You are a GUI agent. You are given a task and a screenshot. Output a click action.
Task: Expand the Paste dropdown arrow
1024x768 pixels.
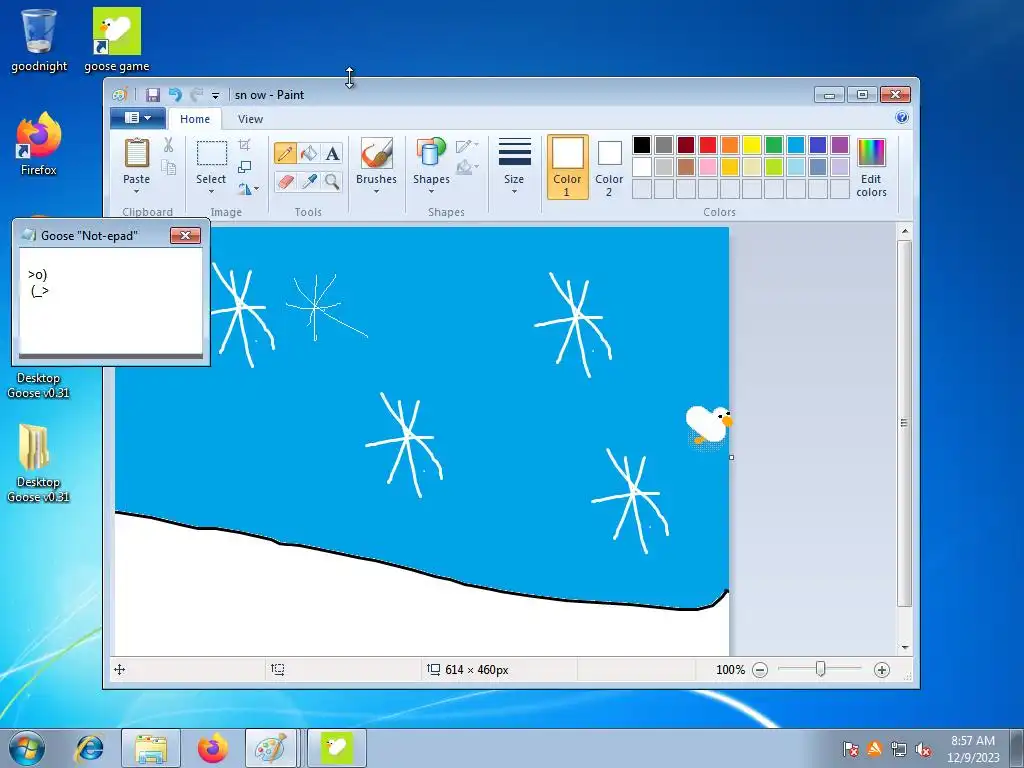(x=136, y=191)
